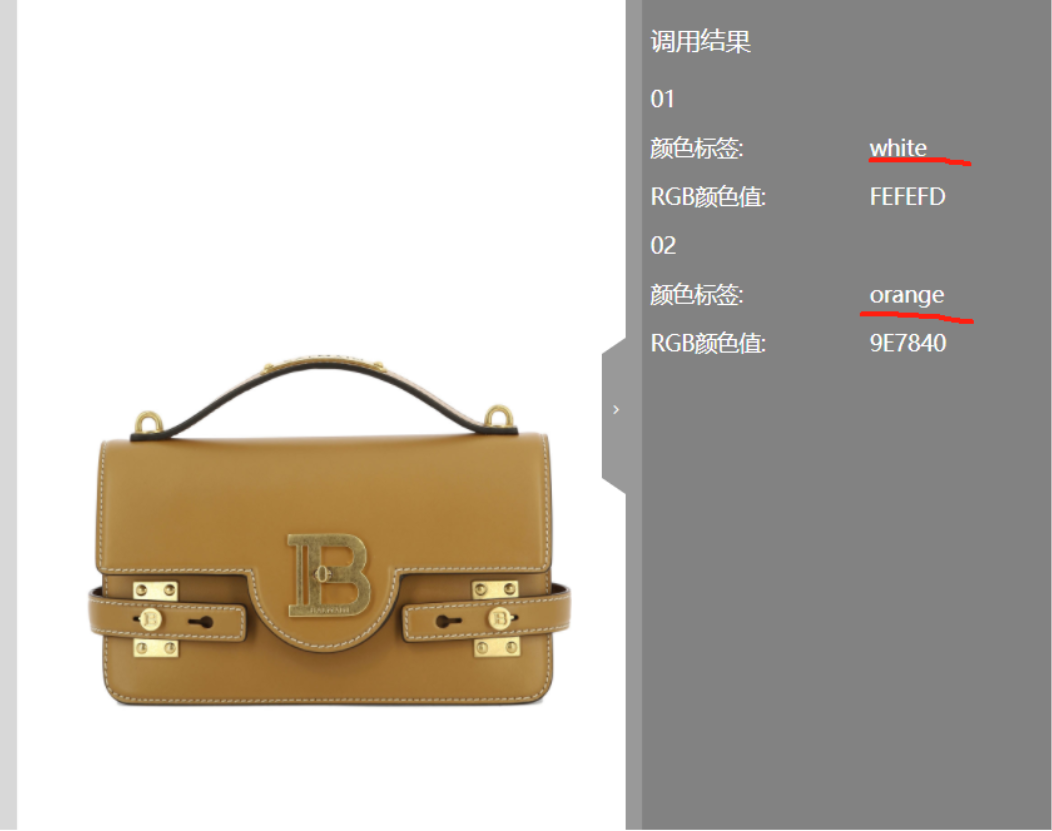This screenshot has width=1052, height=831.
Task: Click the RGB颜色值 label under entry 02
Action: pyautogui.click(x=708, y=343)
